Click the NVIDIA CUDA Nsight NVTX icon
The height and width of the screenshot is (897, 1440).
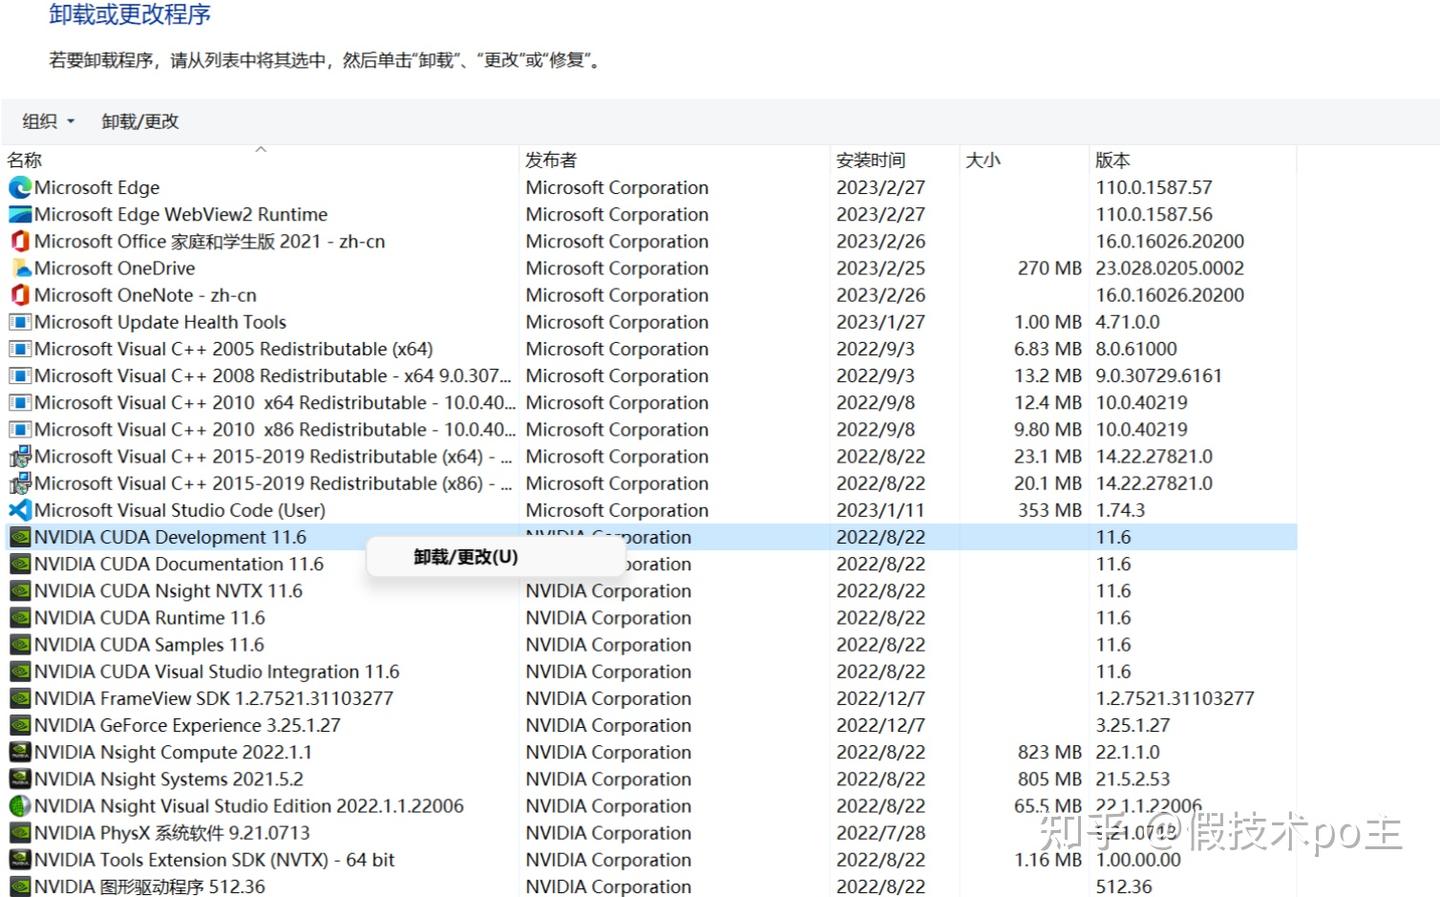(x=20, y=591)
